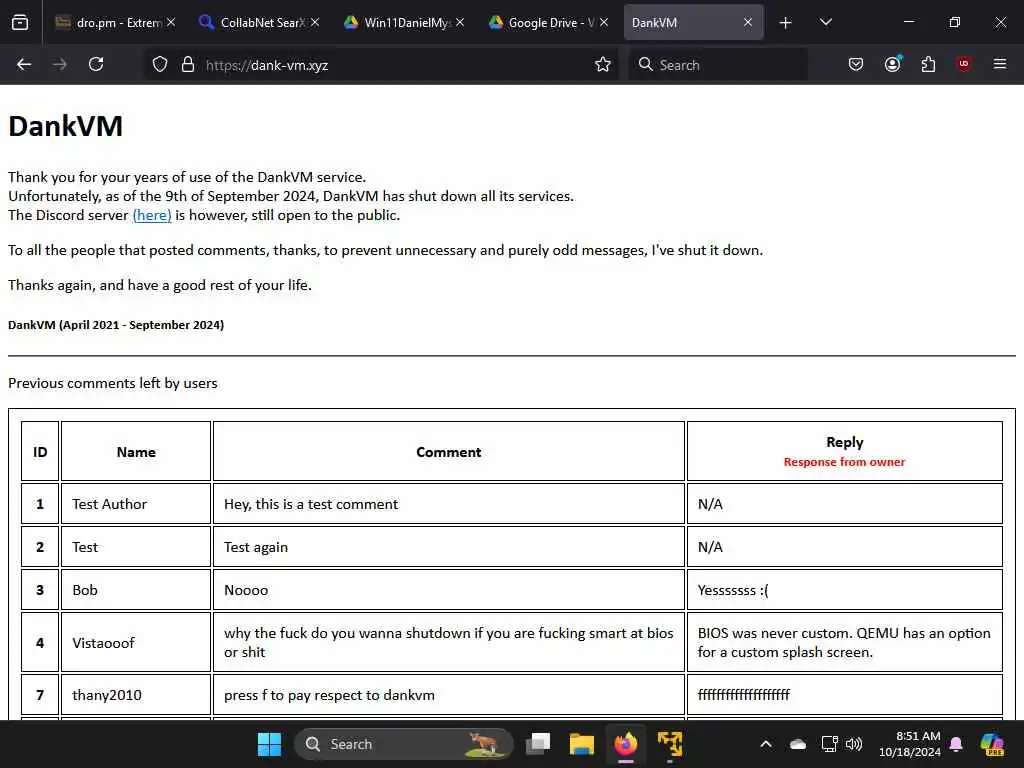
Task: Click the 'Name' column header
Action: (x=136, y=452)
